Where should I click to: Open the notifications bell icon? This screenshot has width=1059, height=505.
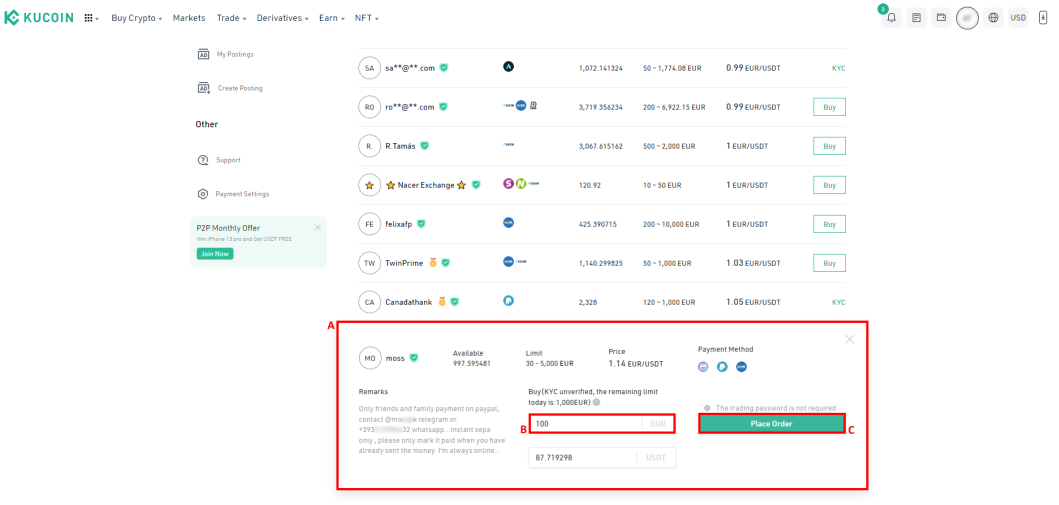(x=892, y=18)
